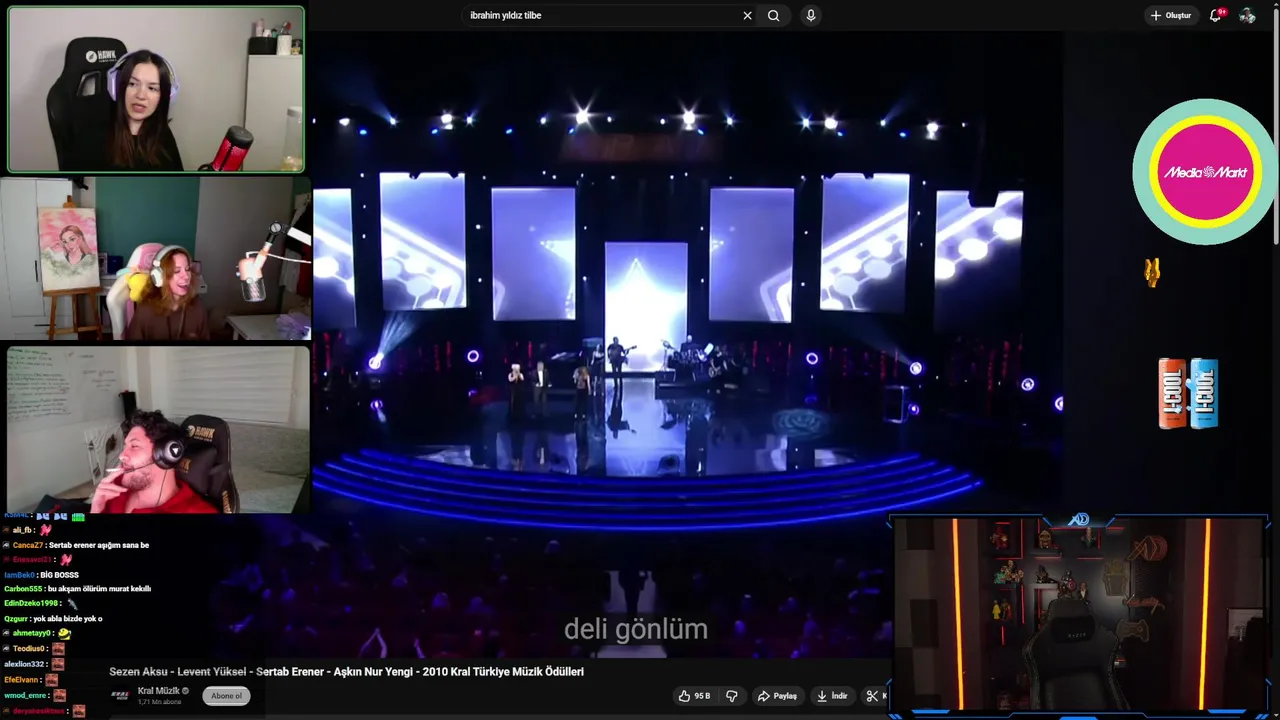
Task: Clear the YouTube search box text
Action: click(747, 15)
